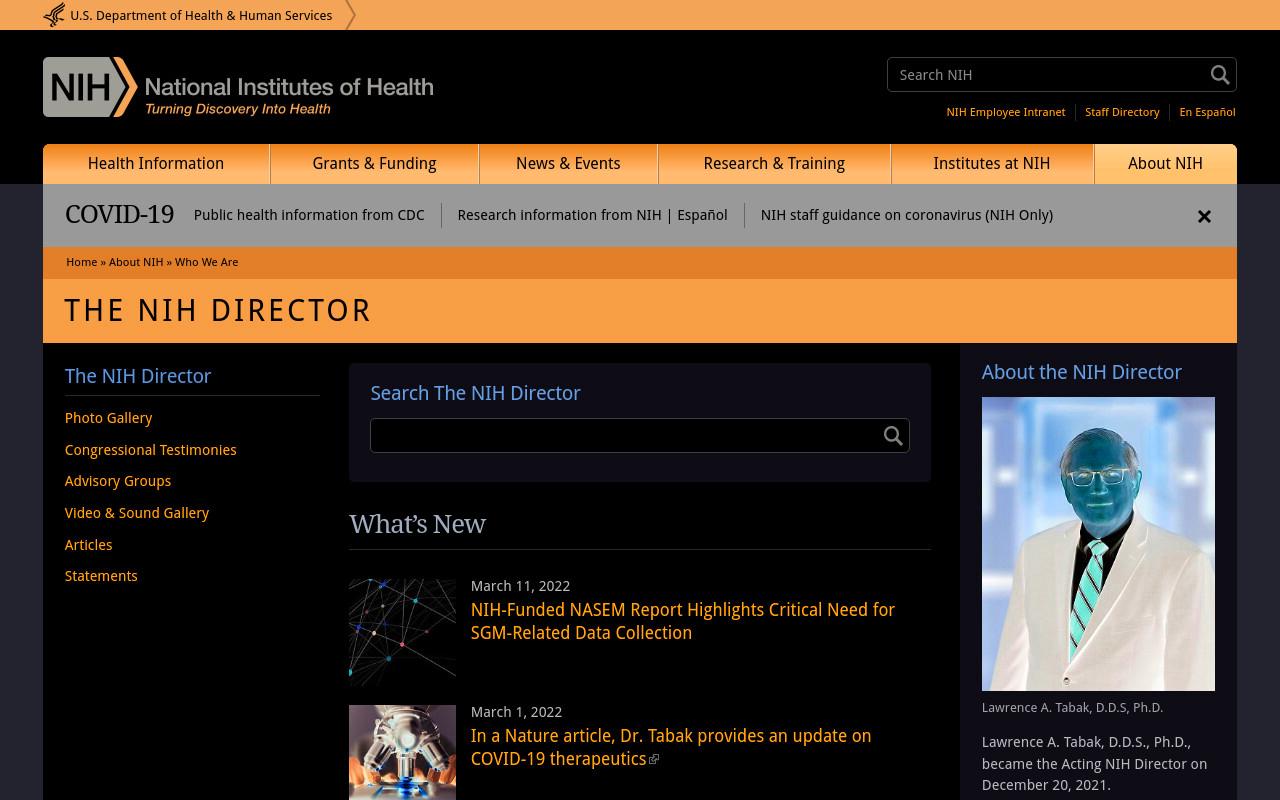Image resolution: width=1280 pixels, height=800 pixels.
Task: Click the THE NIH DIRECTOR page title
Action: click(x=218, y=311)
